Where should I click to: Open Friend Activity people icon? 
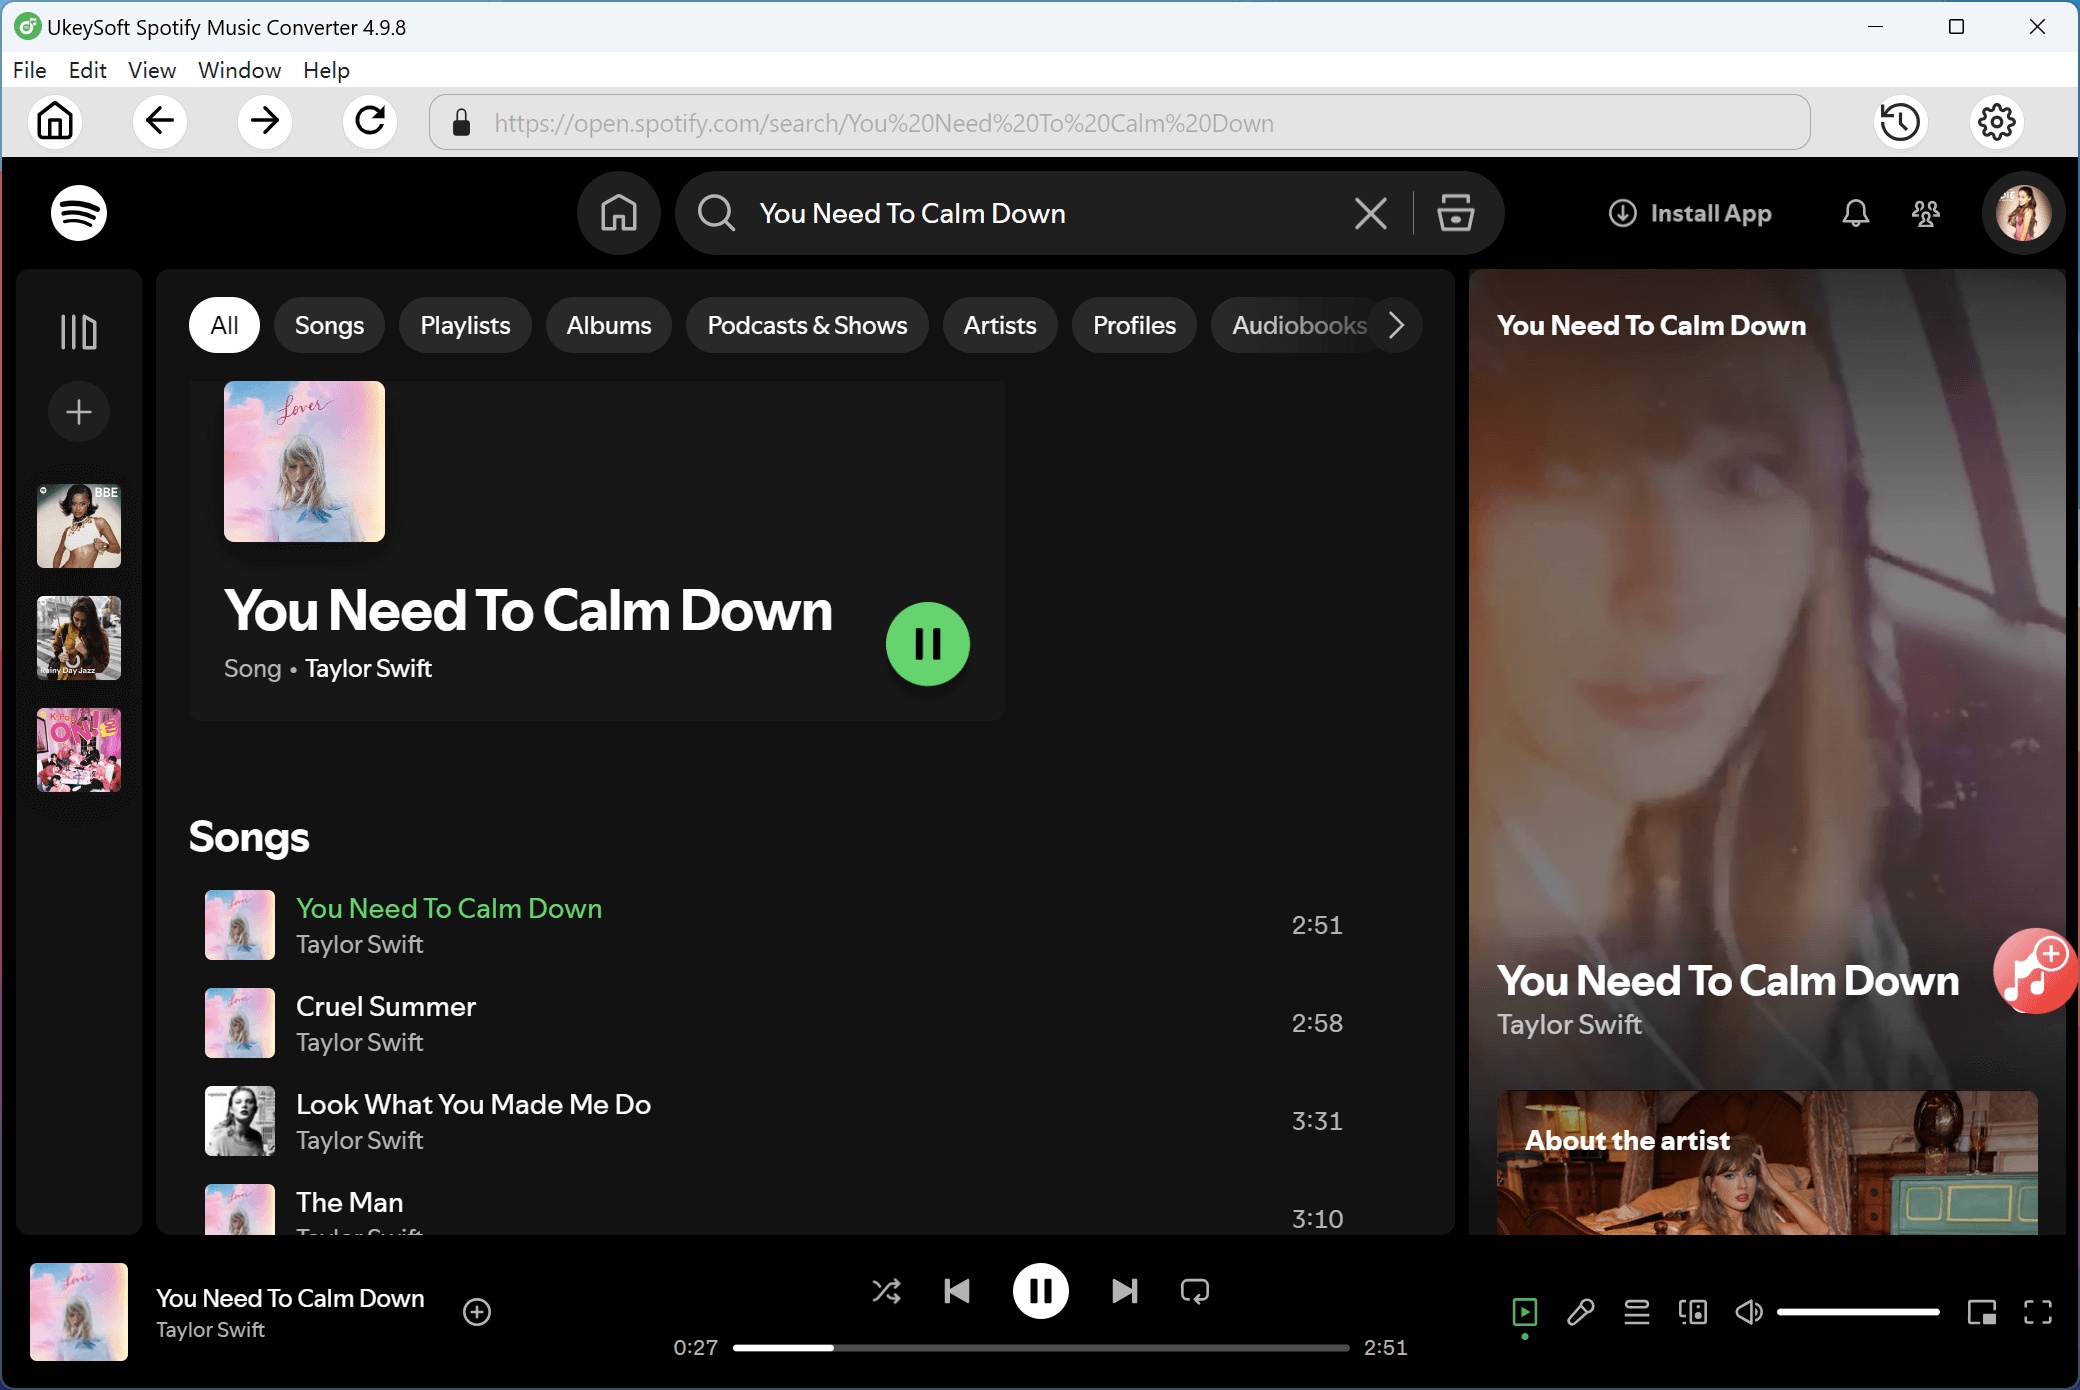click(1925, 213)
